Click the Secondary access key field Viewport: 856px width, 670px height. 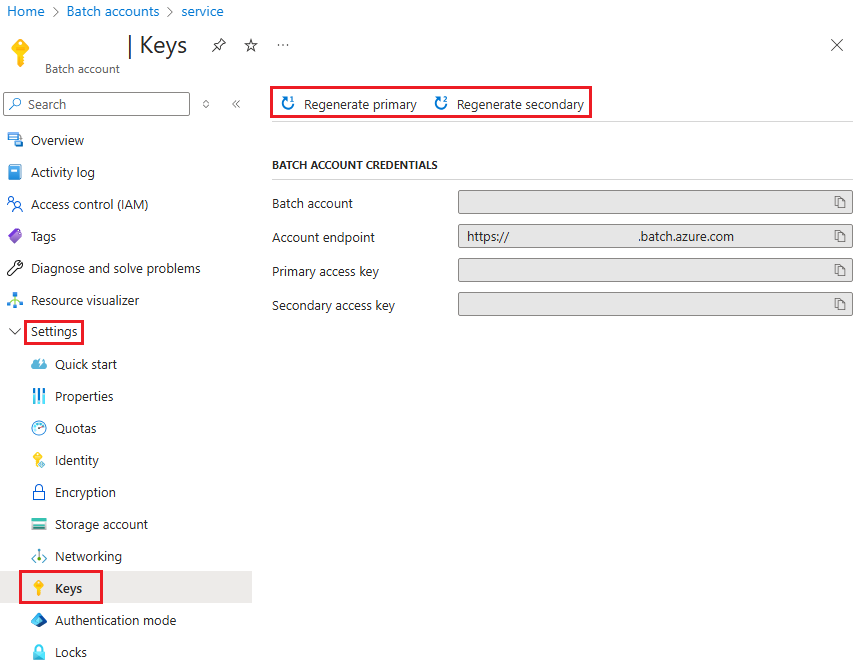(x=655, y=304)
